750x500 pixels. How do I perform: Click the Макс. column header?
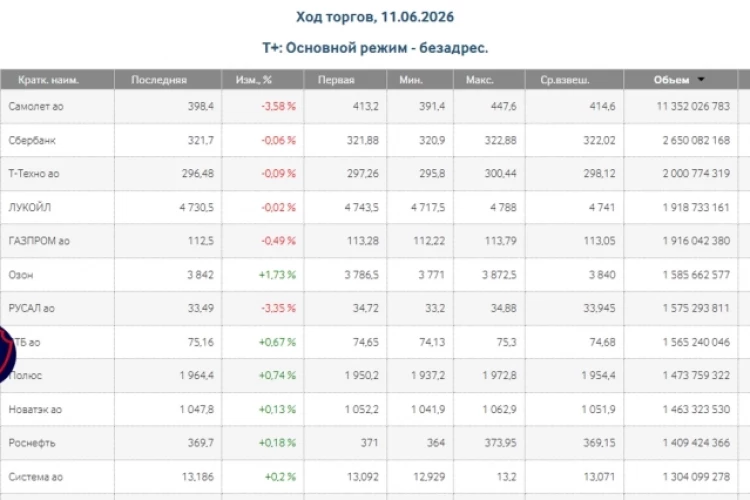[480, 80]
